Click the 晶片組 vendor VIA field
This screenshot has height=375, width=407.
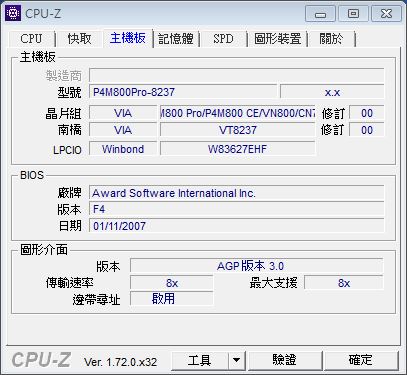point(123,113)
